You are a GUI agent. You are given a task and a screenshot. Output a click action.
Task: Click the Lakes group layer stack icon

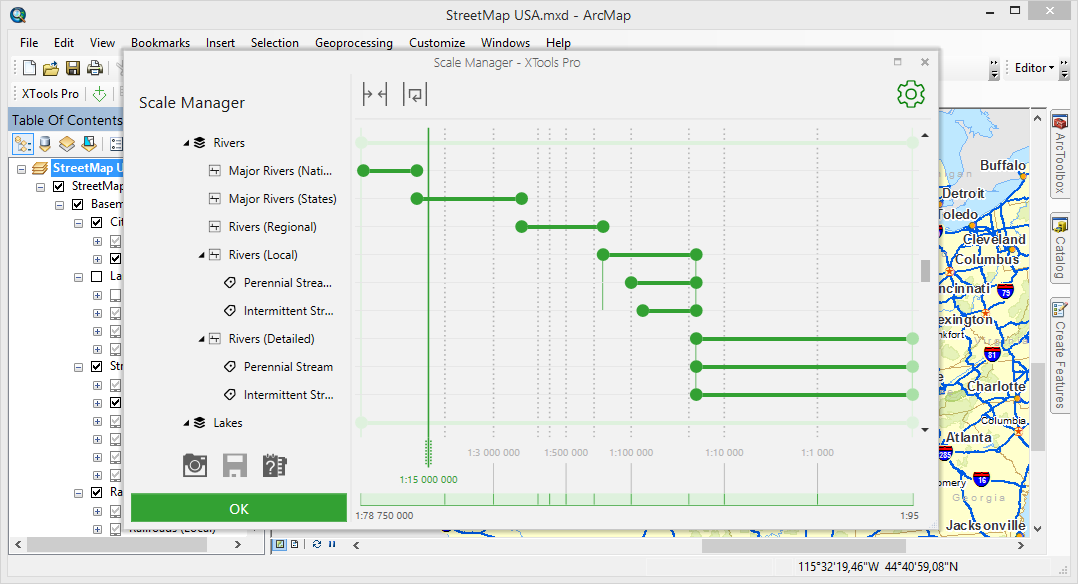(x=199, y=422)
